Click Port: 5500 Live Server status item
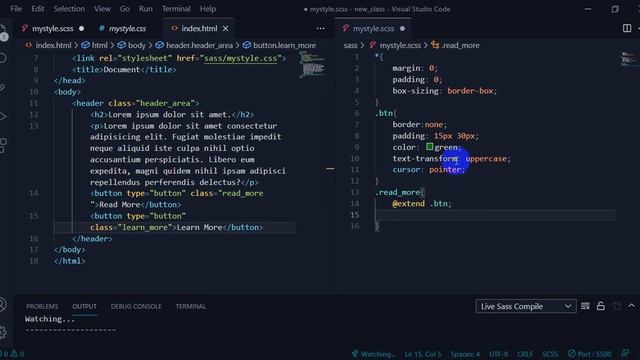The width and height of the screenshot is (640, 360). click(590, 354)
